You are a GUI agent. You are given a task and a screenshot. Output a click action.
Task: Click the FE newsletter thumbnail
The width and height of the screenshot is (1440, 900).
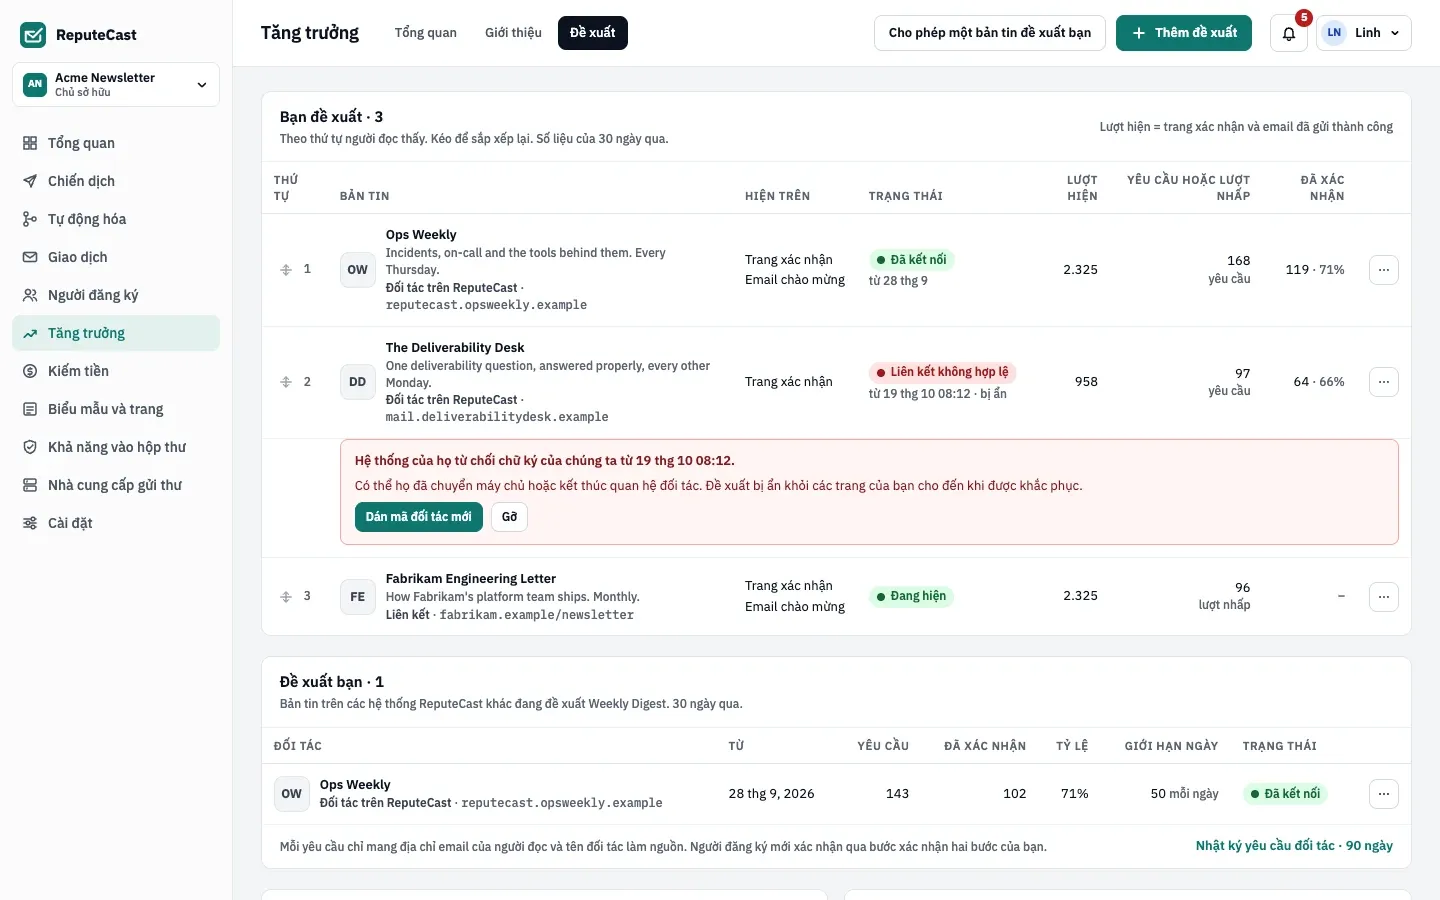tap(358, 597)
